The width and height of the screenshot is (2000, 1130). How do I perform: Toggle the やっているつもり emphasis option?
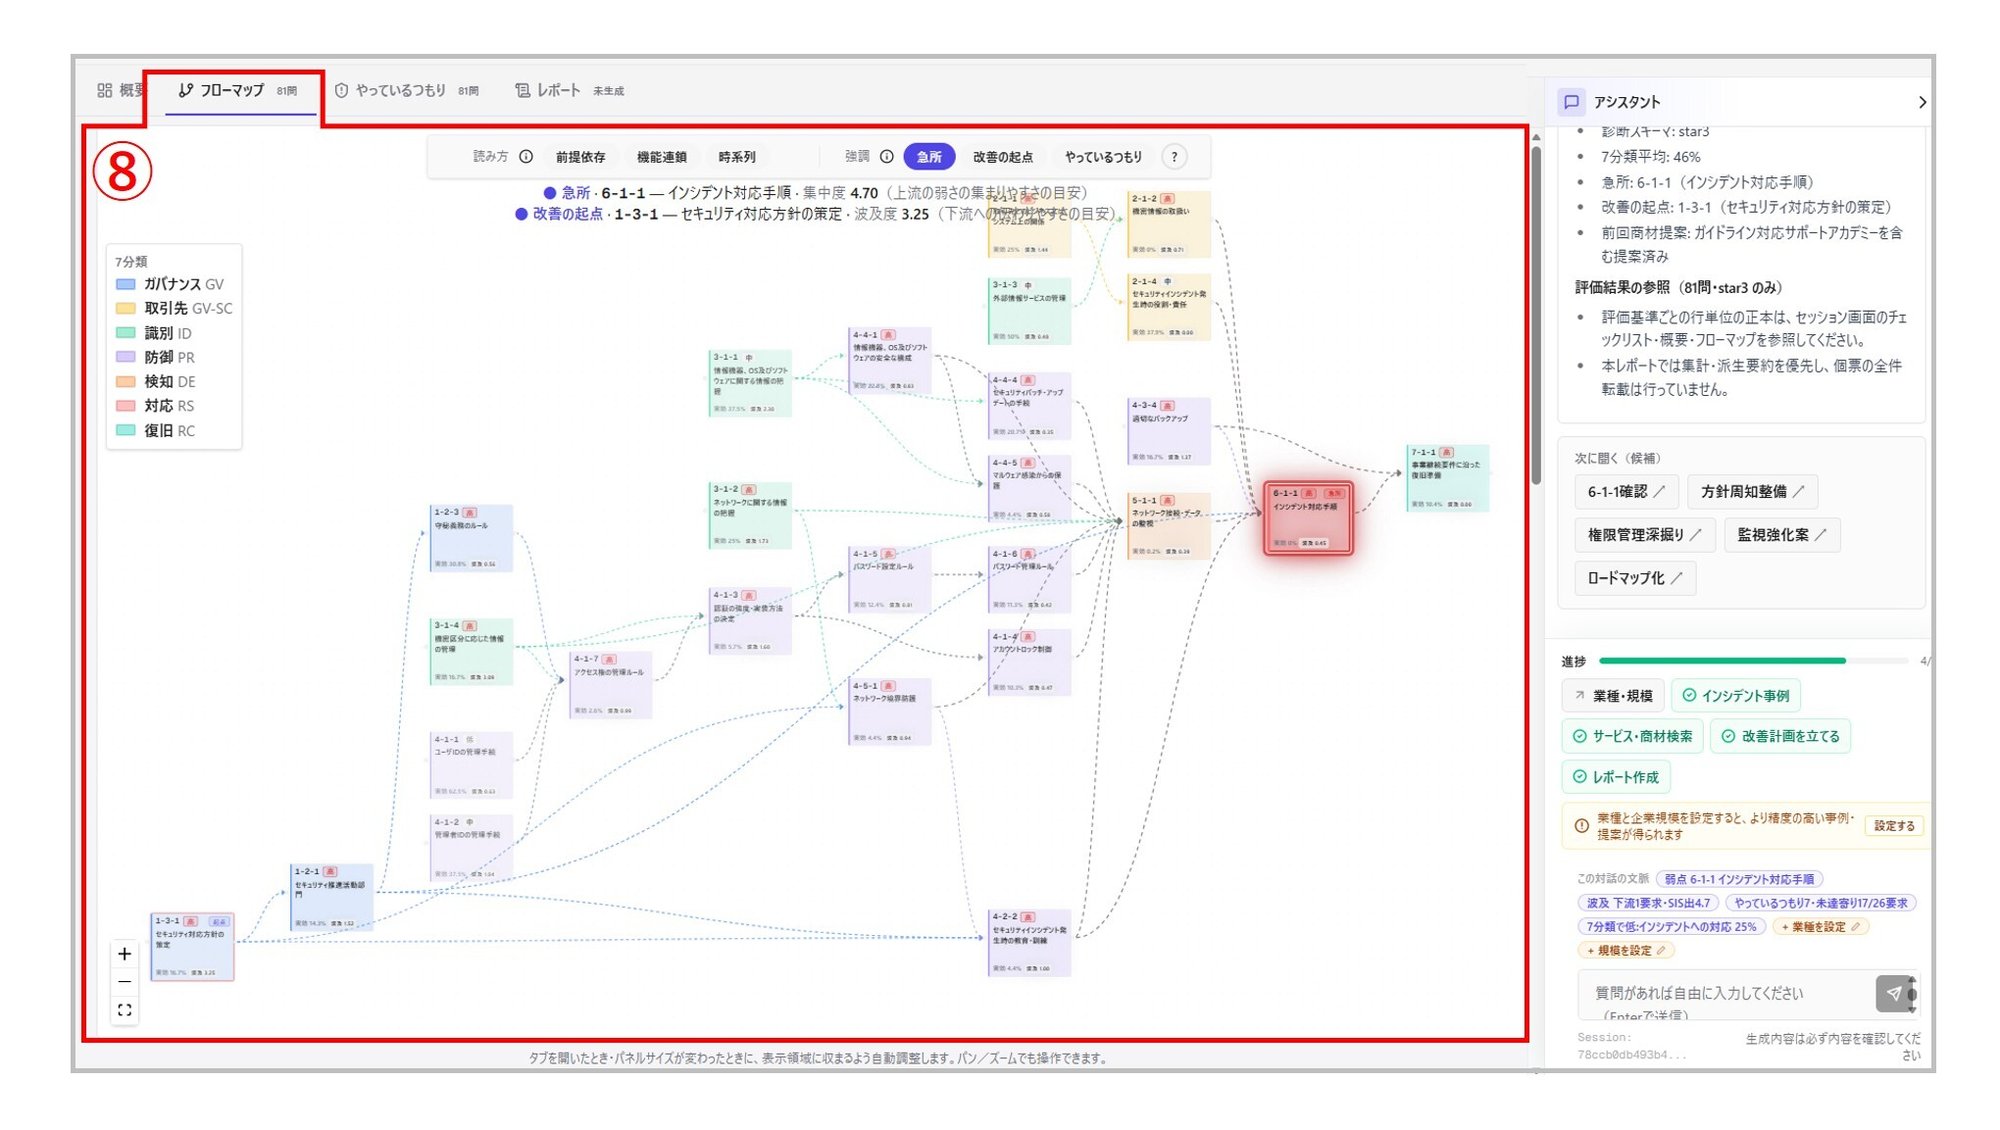pos(1103,157)
